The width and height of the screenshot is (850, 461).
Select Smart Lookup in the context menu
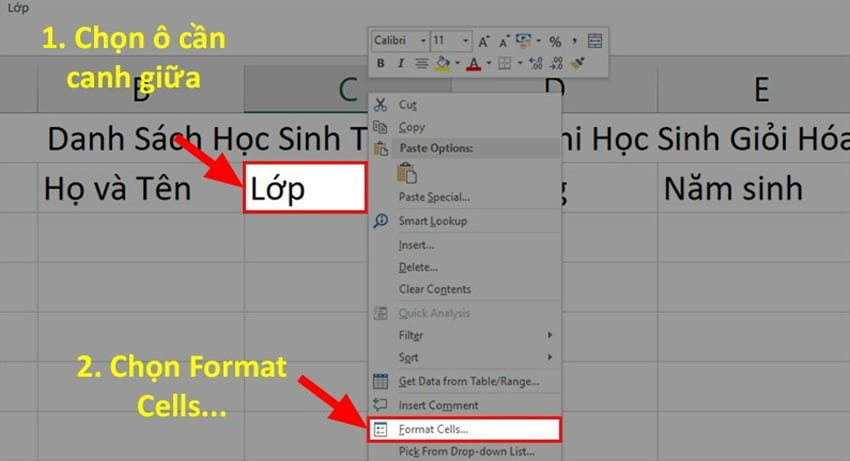coord(465,221)
